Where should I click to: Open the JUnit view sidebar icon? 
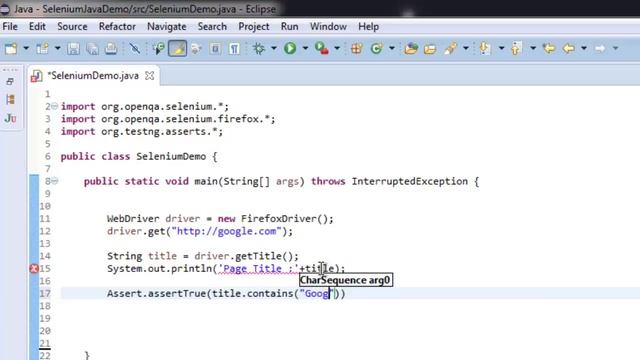coord(10,118)
